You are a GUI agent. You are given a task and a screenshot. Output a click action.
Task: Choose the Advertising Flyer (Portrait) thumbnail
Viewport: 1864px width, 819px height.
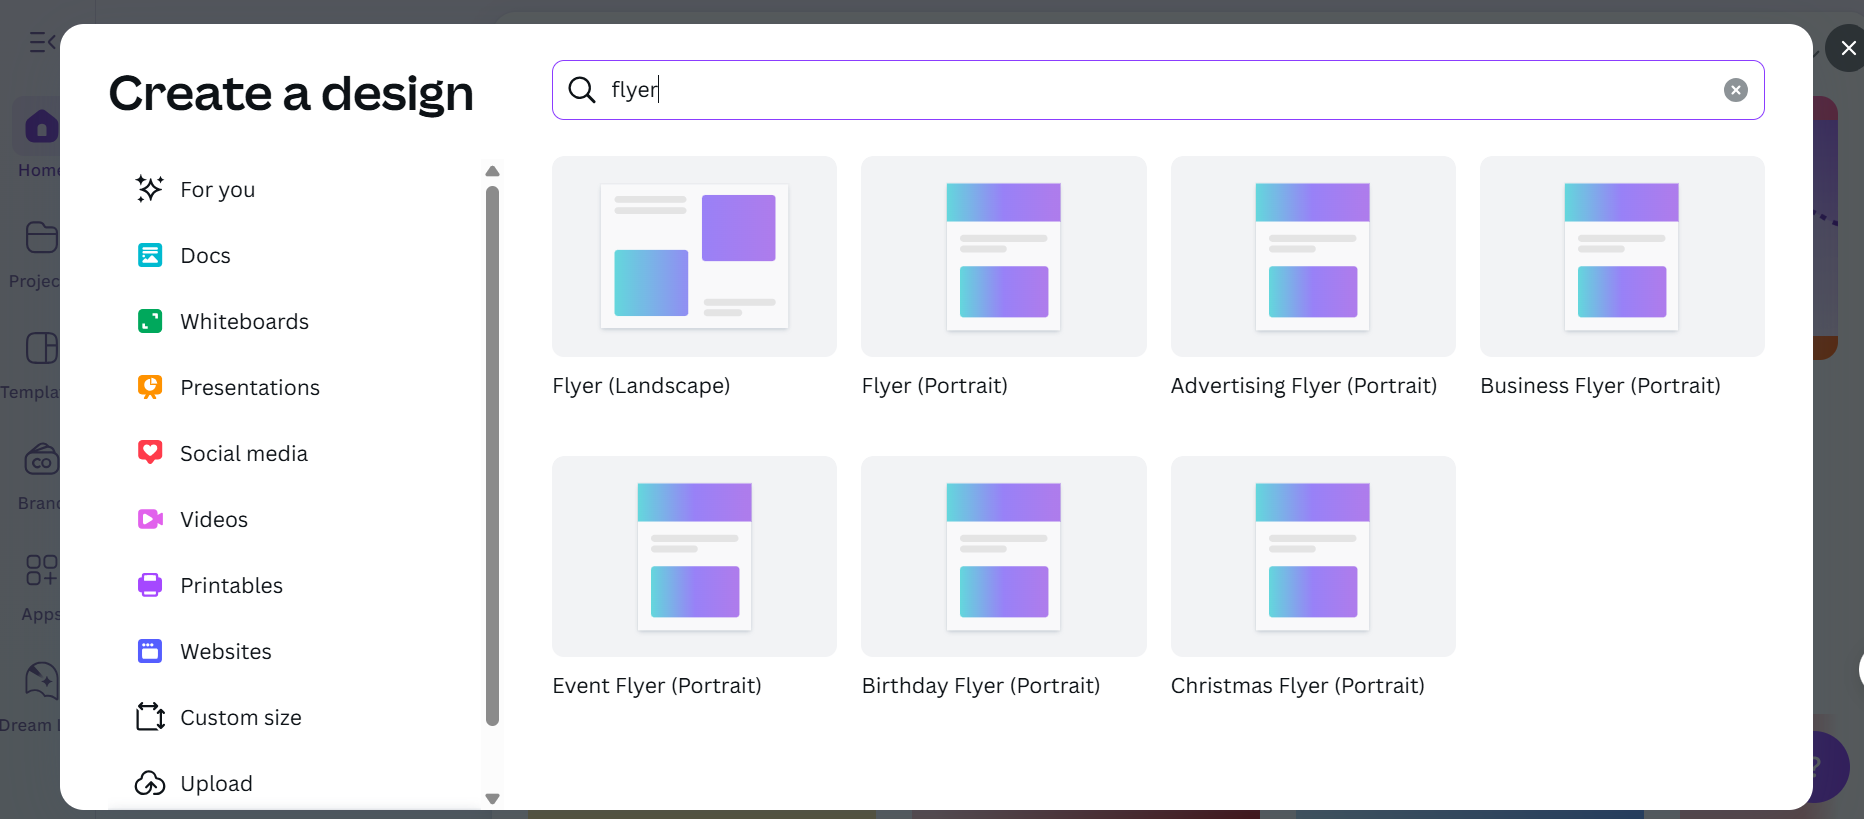1313,256
